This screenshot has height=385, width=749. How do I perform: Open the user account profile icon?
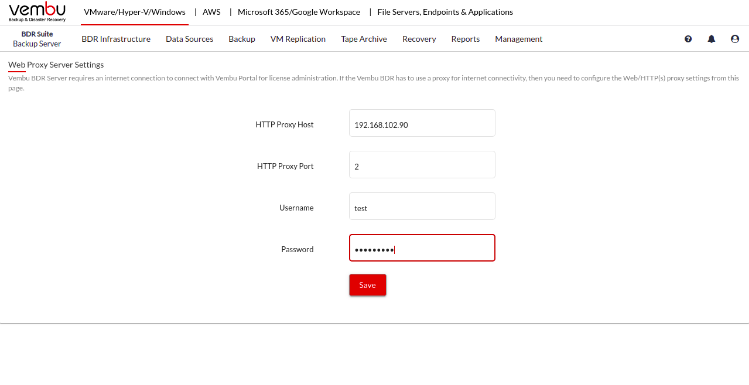click(735, 39)
